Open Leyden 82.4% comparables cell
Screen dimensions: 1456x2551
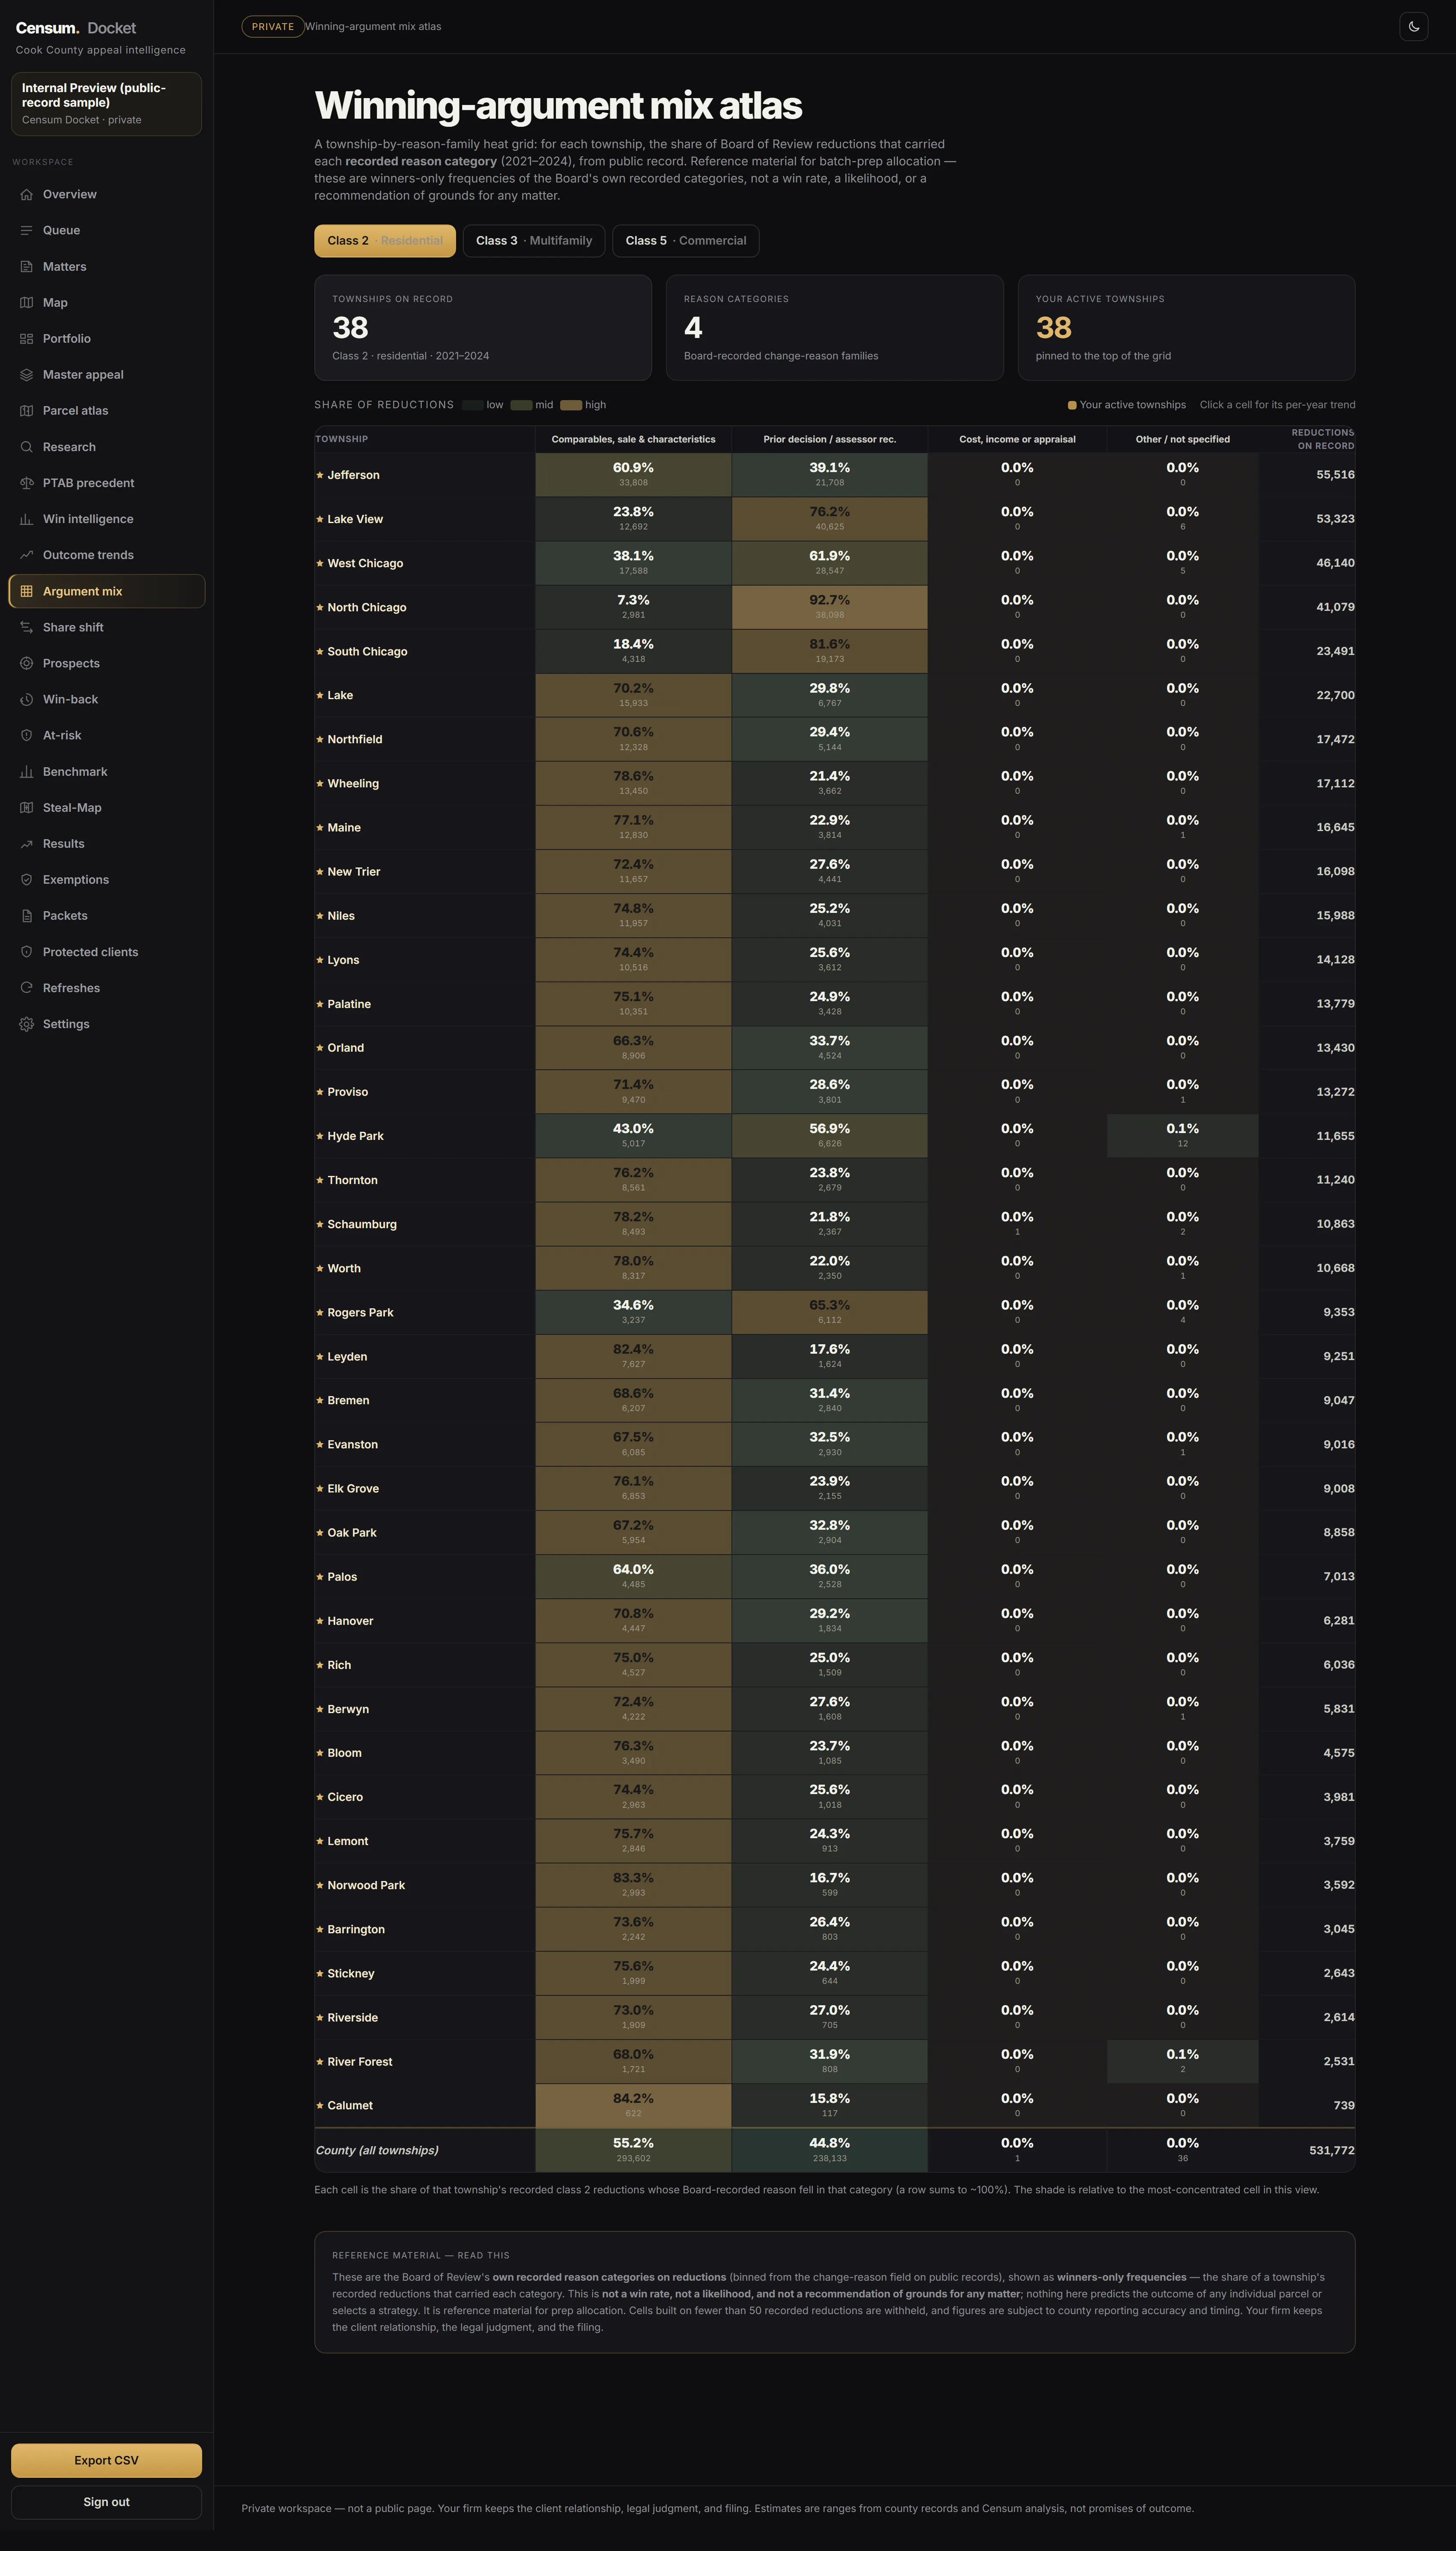[x=633, y=1356]
